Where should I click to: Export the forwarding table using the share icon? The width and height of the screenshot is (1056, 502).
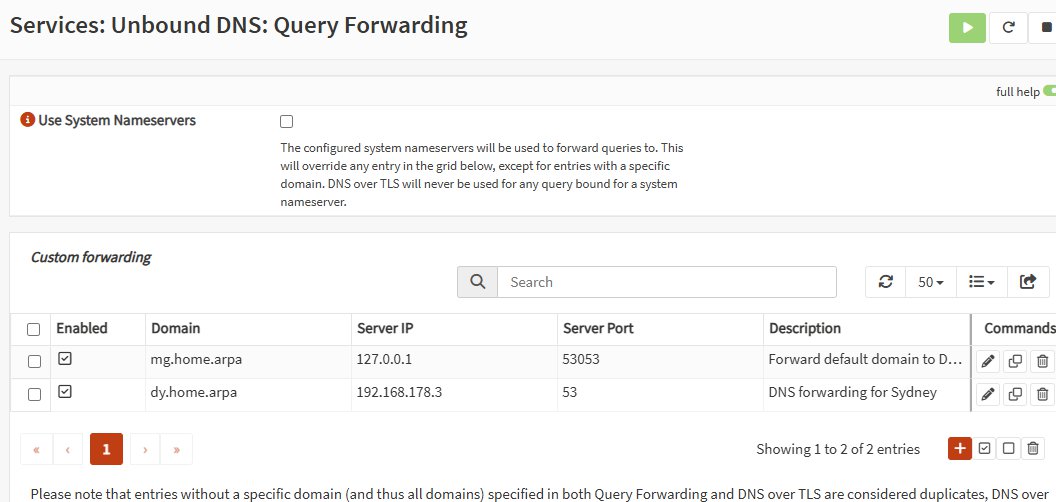[1028, 282]
